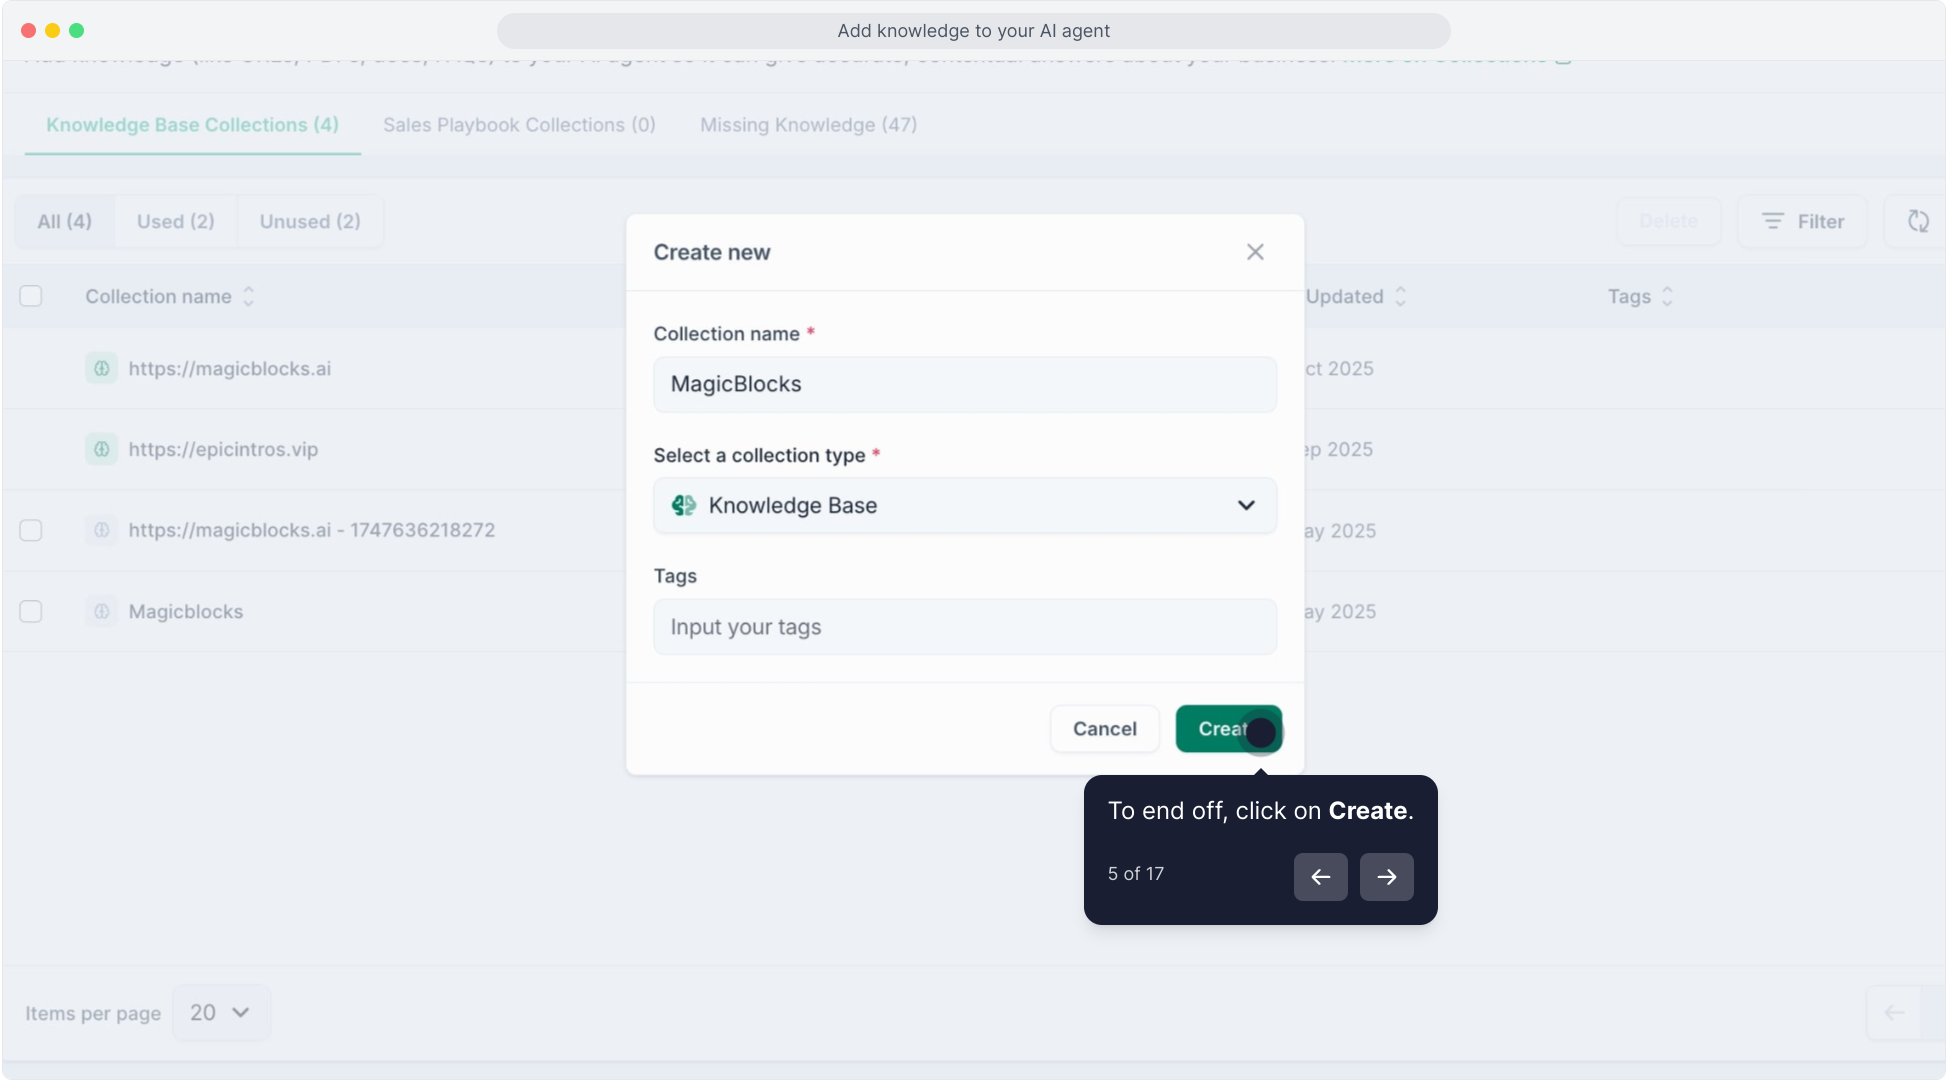This screenshot has height=1080, width=1948.
Task: Click the brain icon in collection type field
Action: tap(684, 505)
